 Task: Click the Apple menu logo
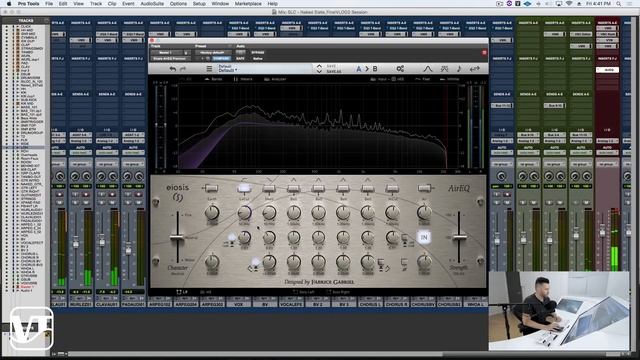9,4
